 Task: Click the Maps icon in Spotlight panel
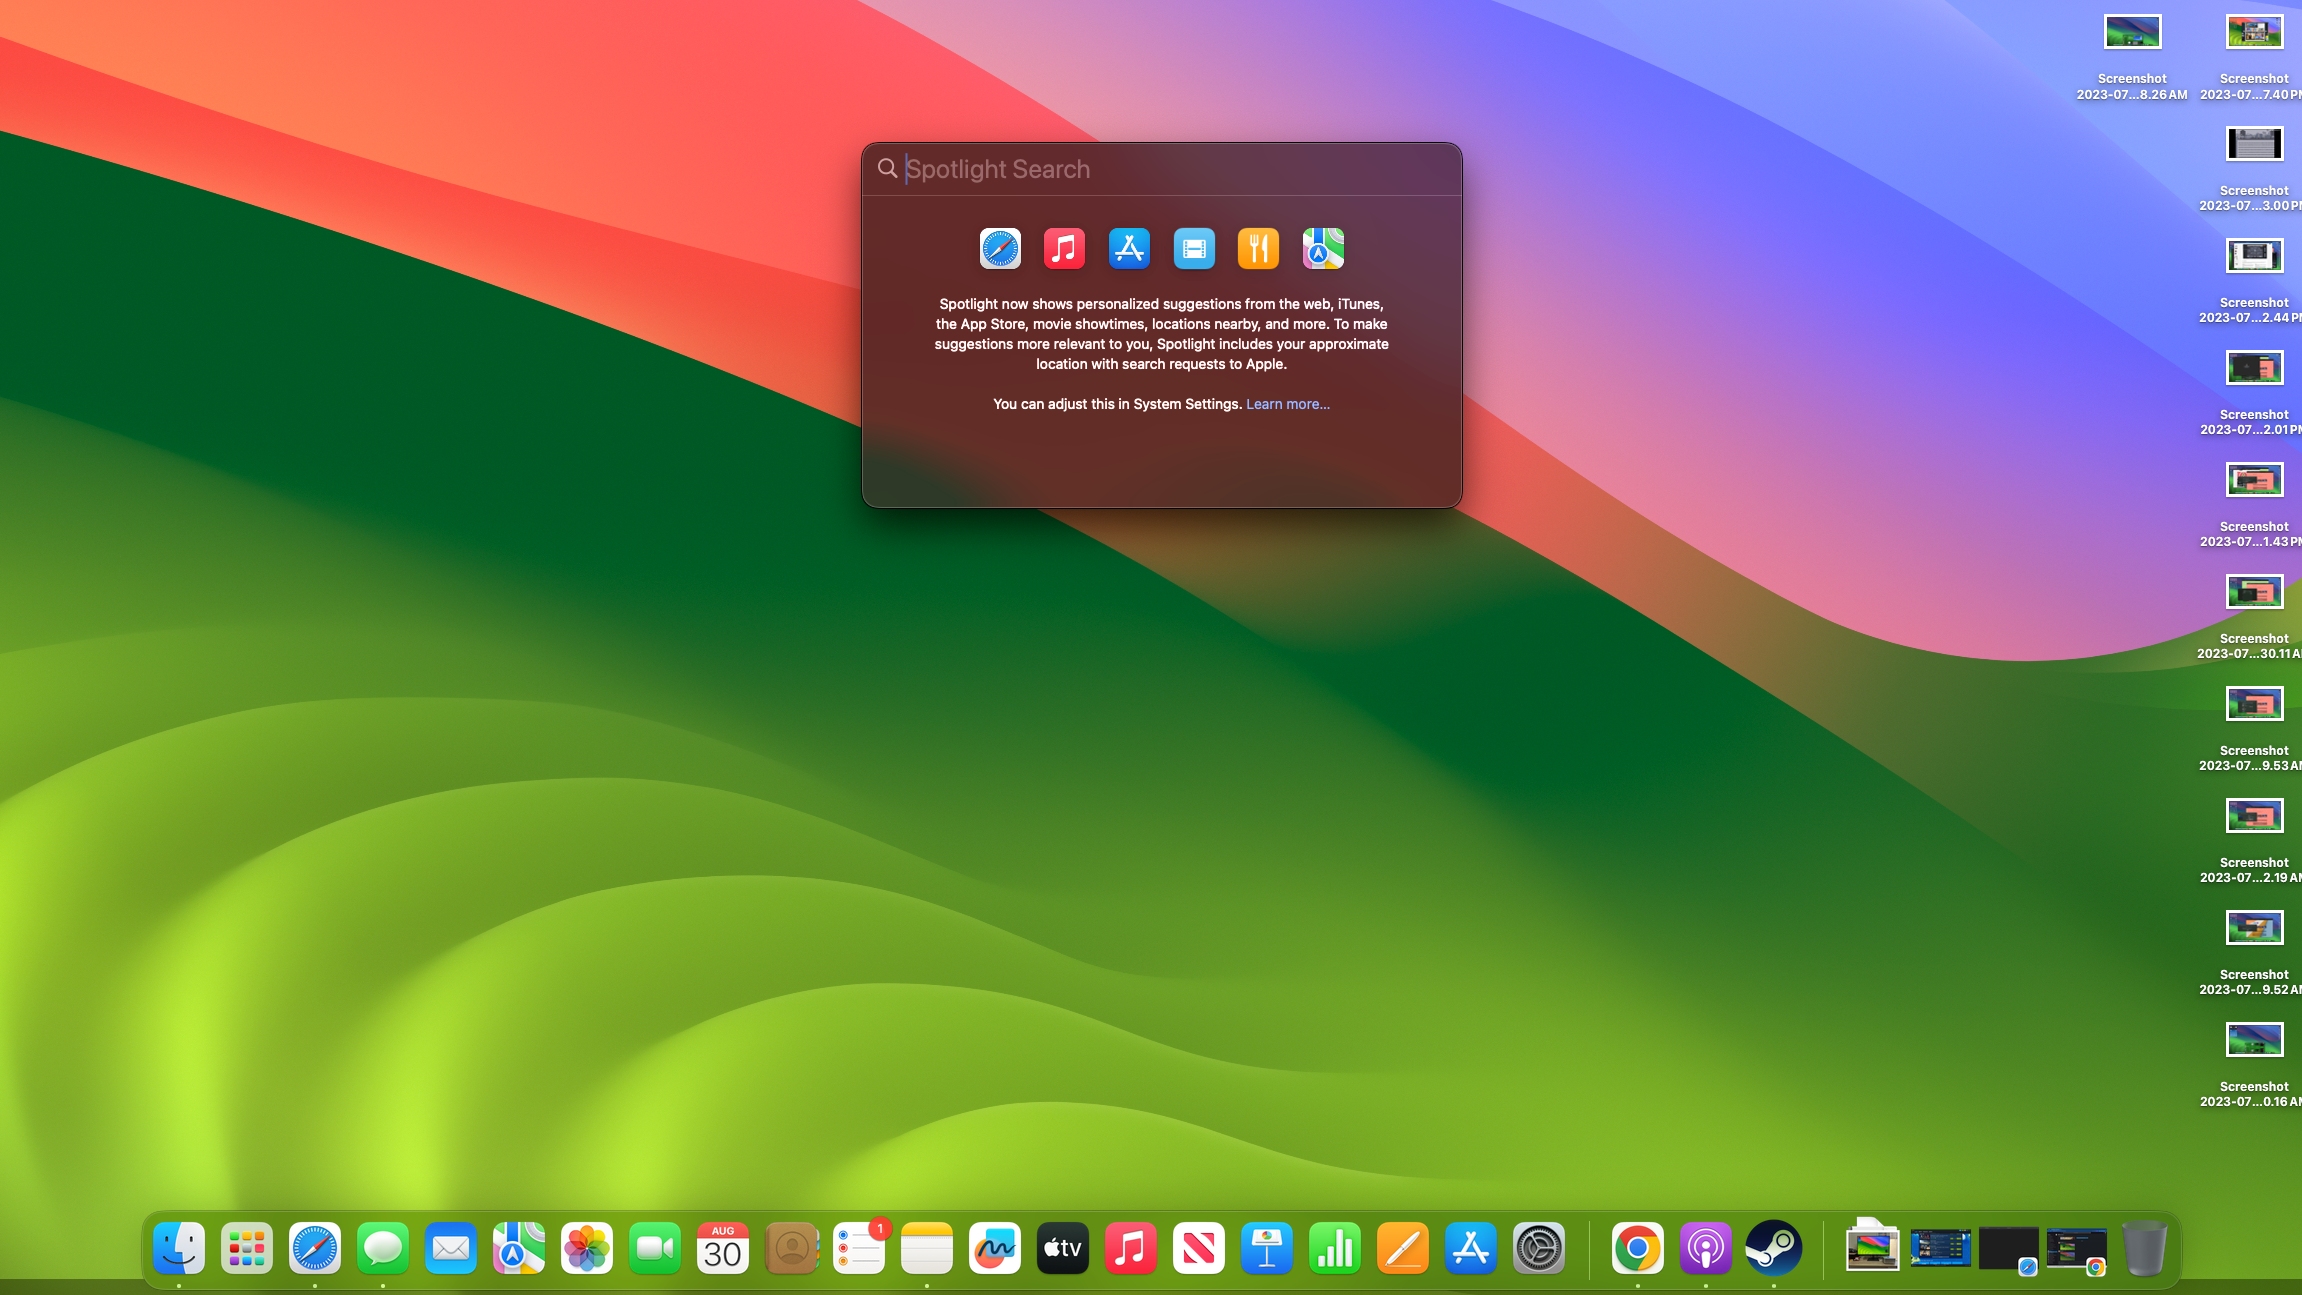pyautogui.click(x=1323, y=249)
